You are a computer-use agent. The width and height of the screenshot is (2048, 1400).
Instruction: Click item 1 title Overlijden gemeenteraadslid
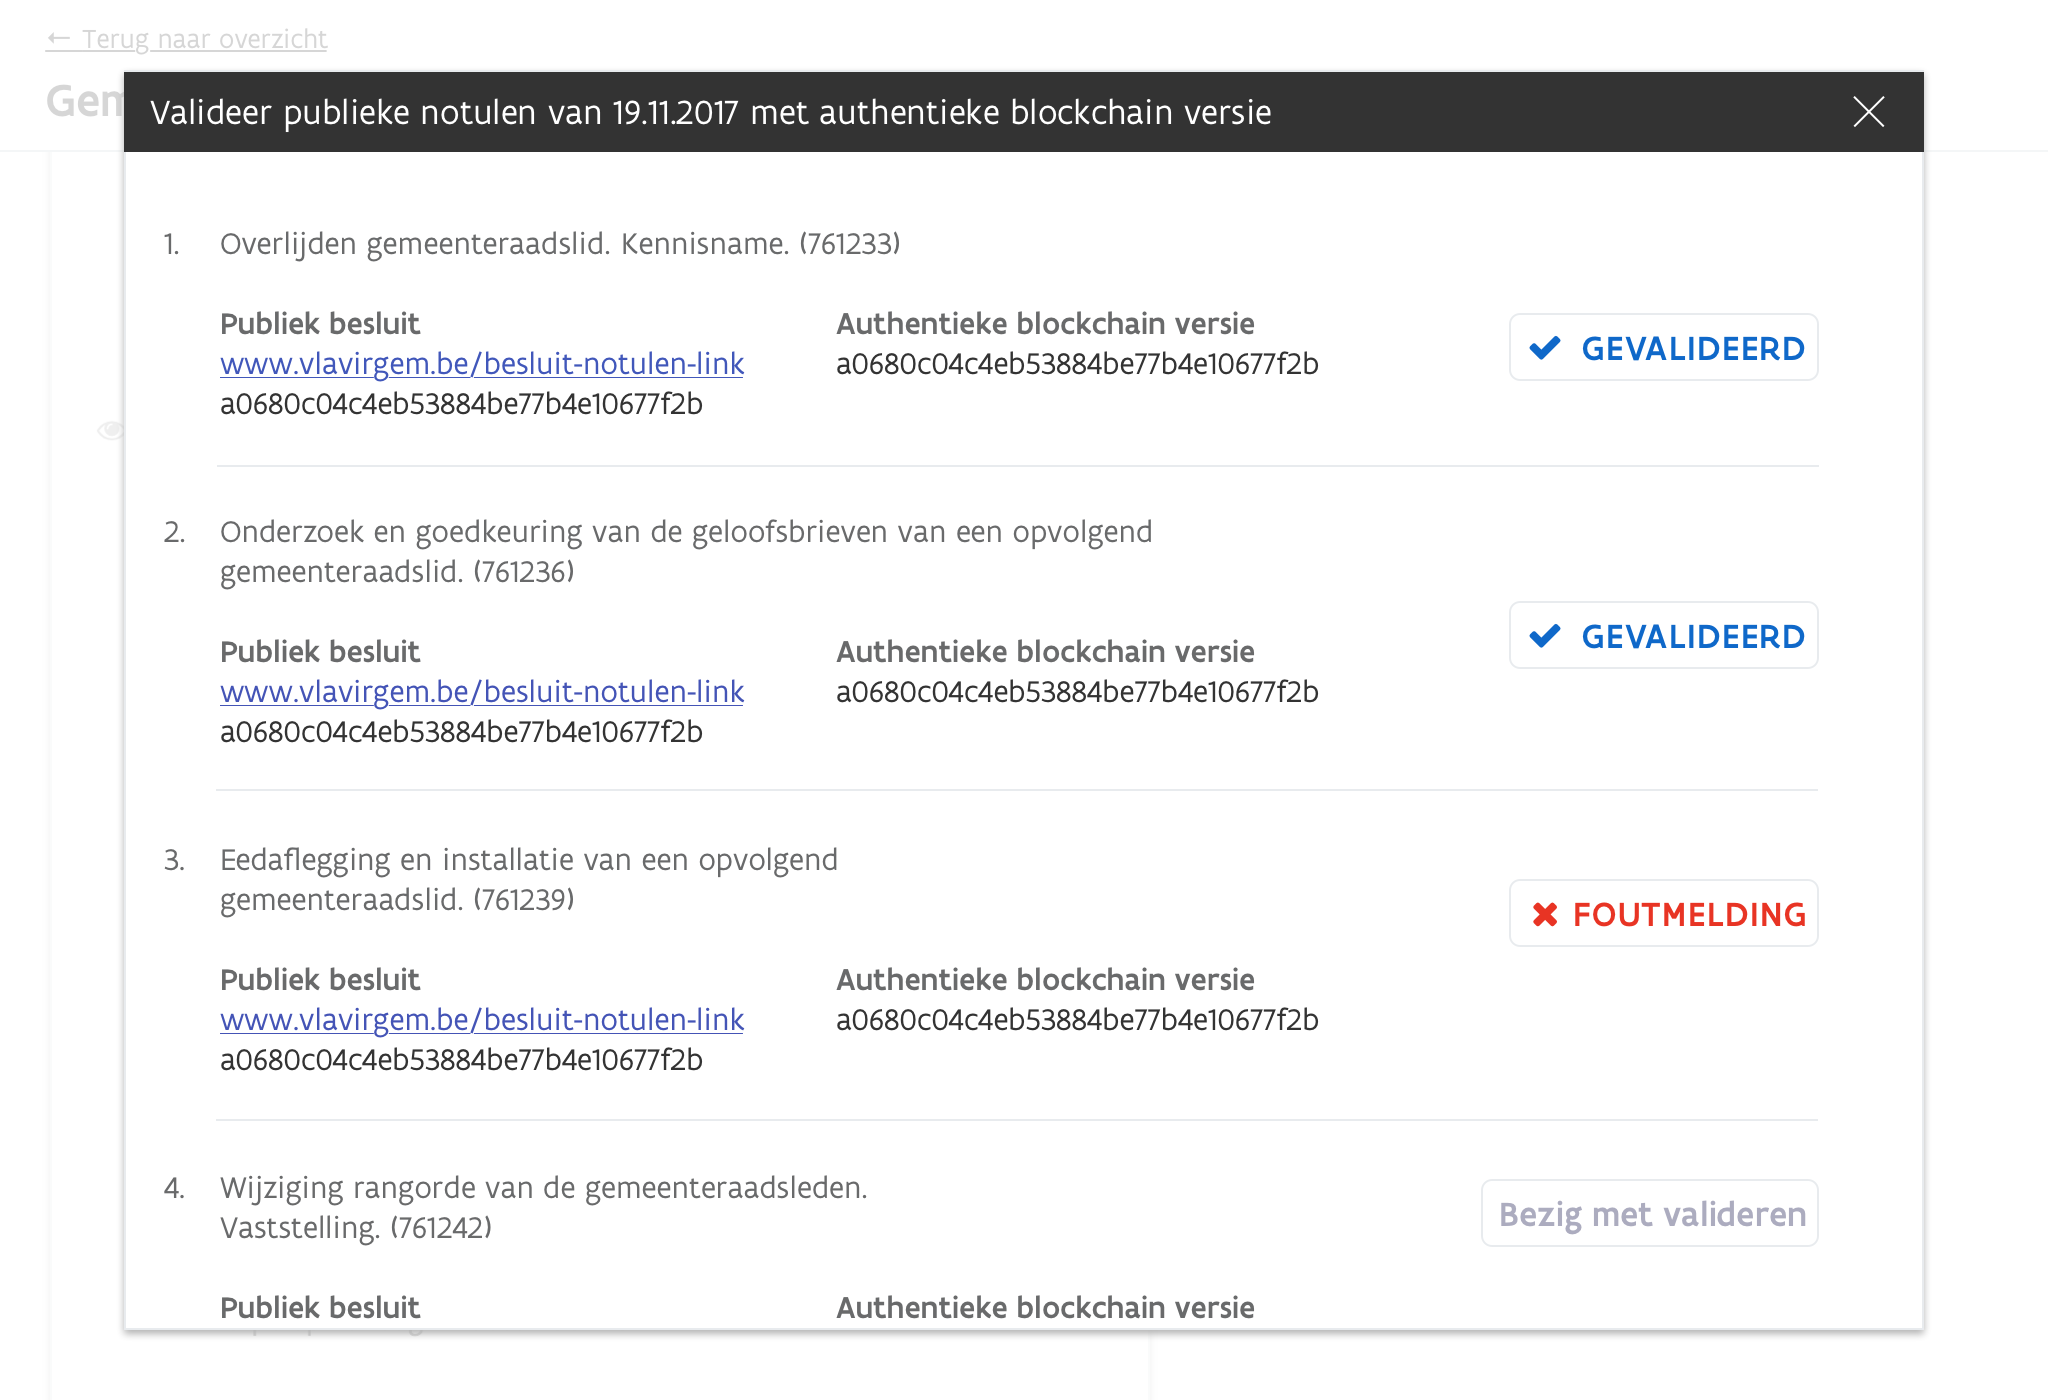click(560, 244)
